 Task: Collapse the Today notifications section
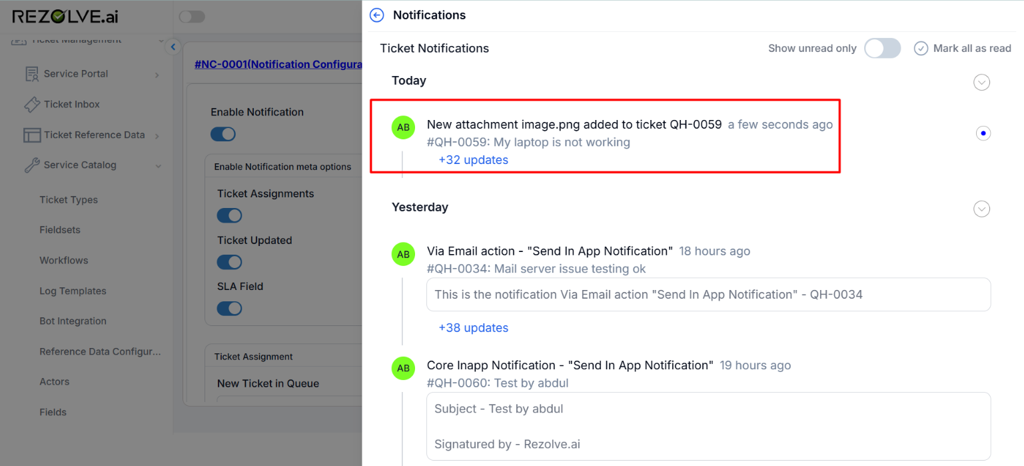pyautogui.click(x=981, y=82)
